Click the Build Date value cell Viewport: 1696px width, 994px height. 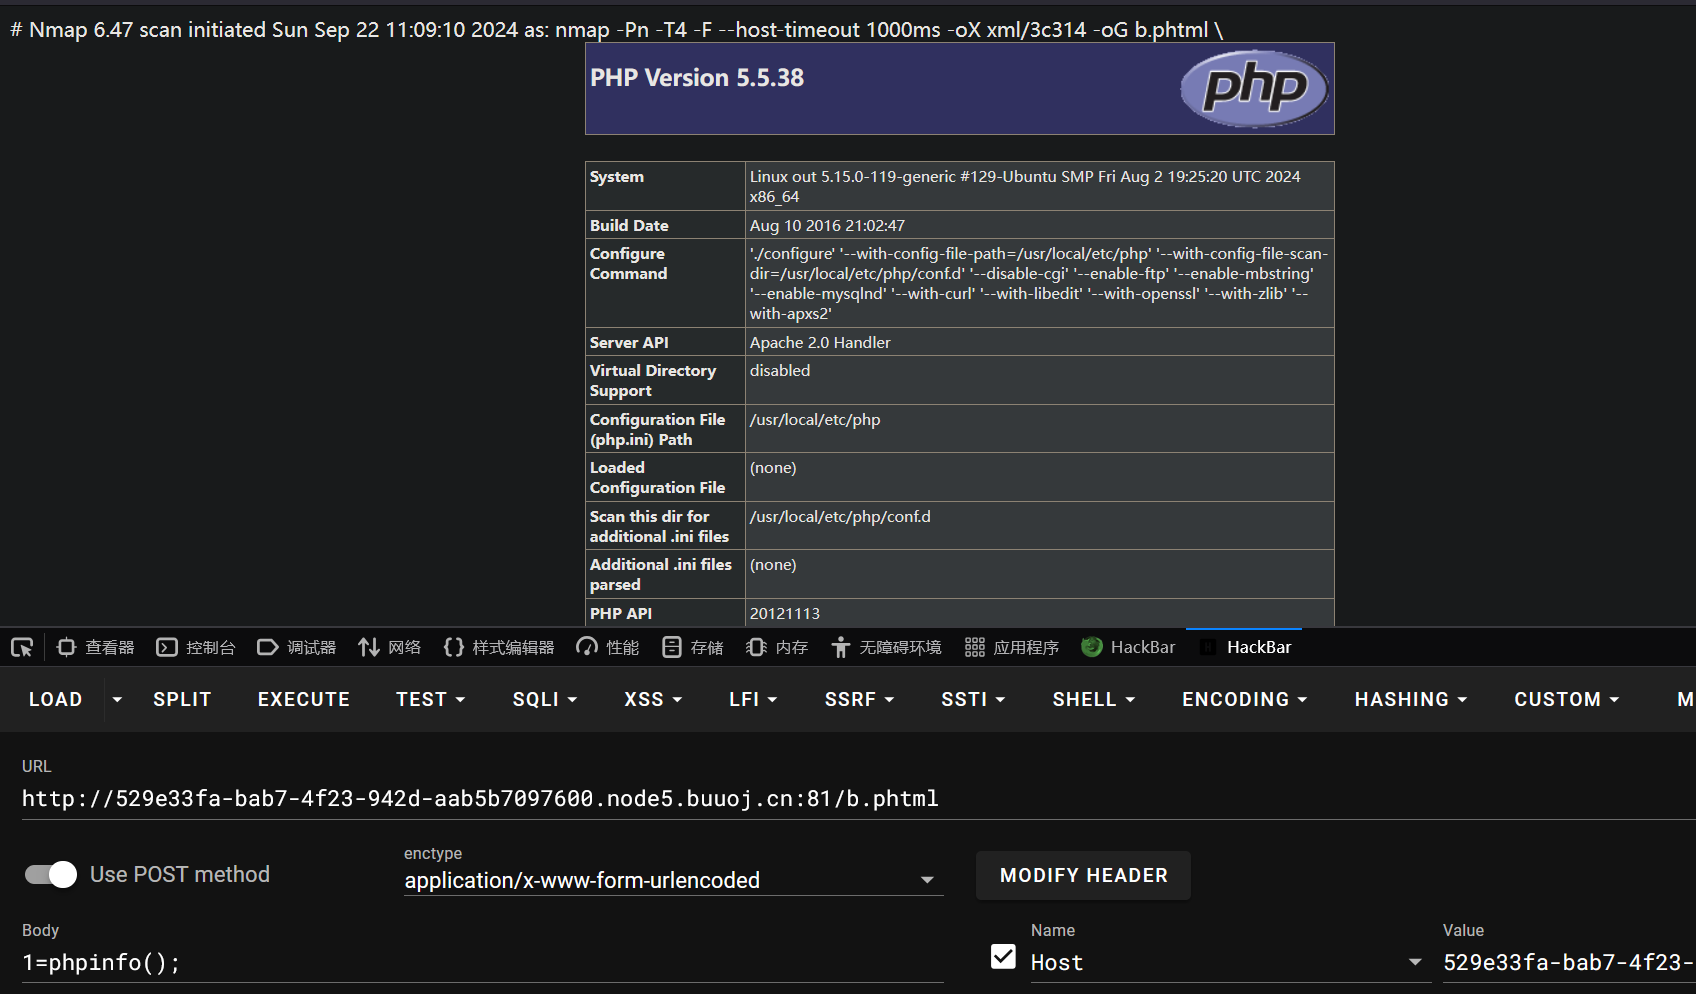point(1039,225)
